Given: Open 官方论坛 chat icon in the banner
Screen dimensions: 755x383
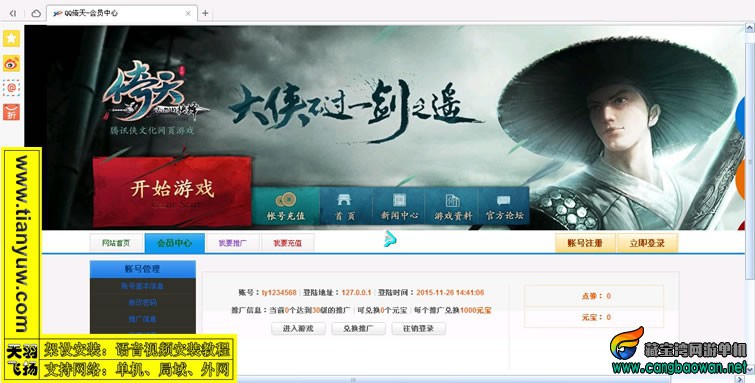Looking at the screenshot, I should coord(504,206).
